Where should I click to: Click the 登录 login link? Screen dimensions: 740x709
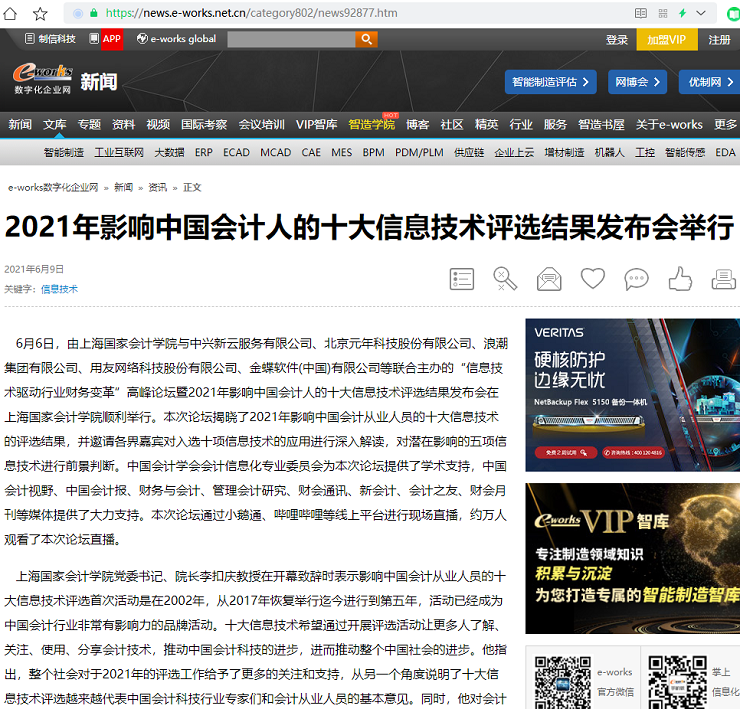click(617, 39)
